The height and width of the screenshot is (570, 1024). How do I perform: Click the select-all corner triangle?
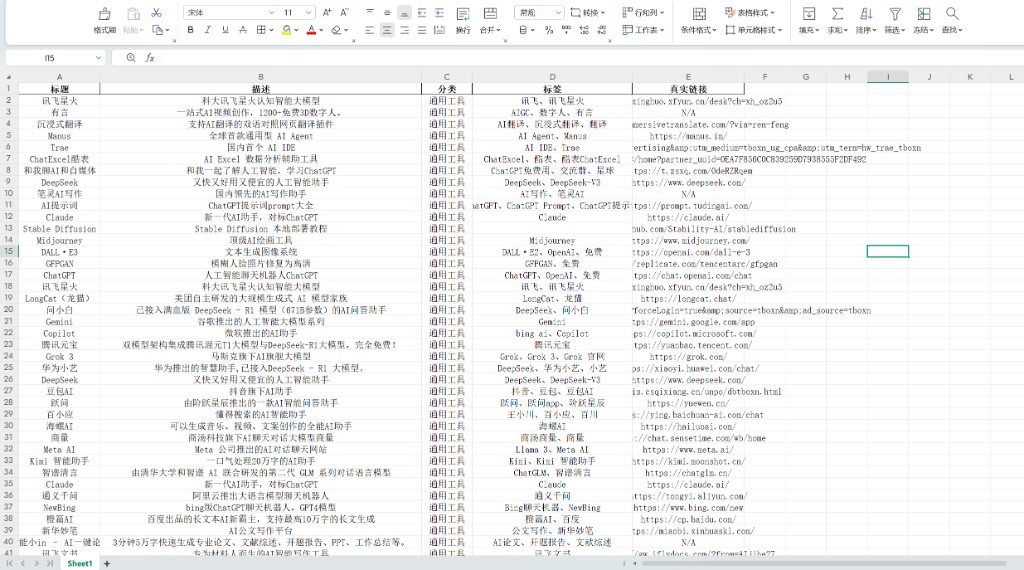pyautogui.click(x=9, y=77)
